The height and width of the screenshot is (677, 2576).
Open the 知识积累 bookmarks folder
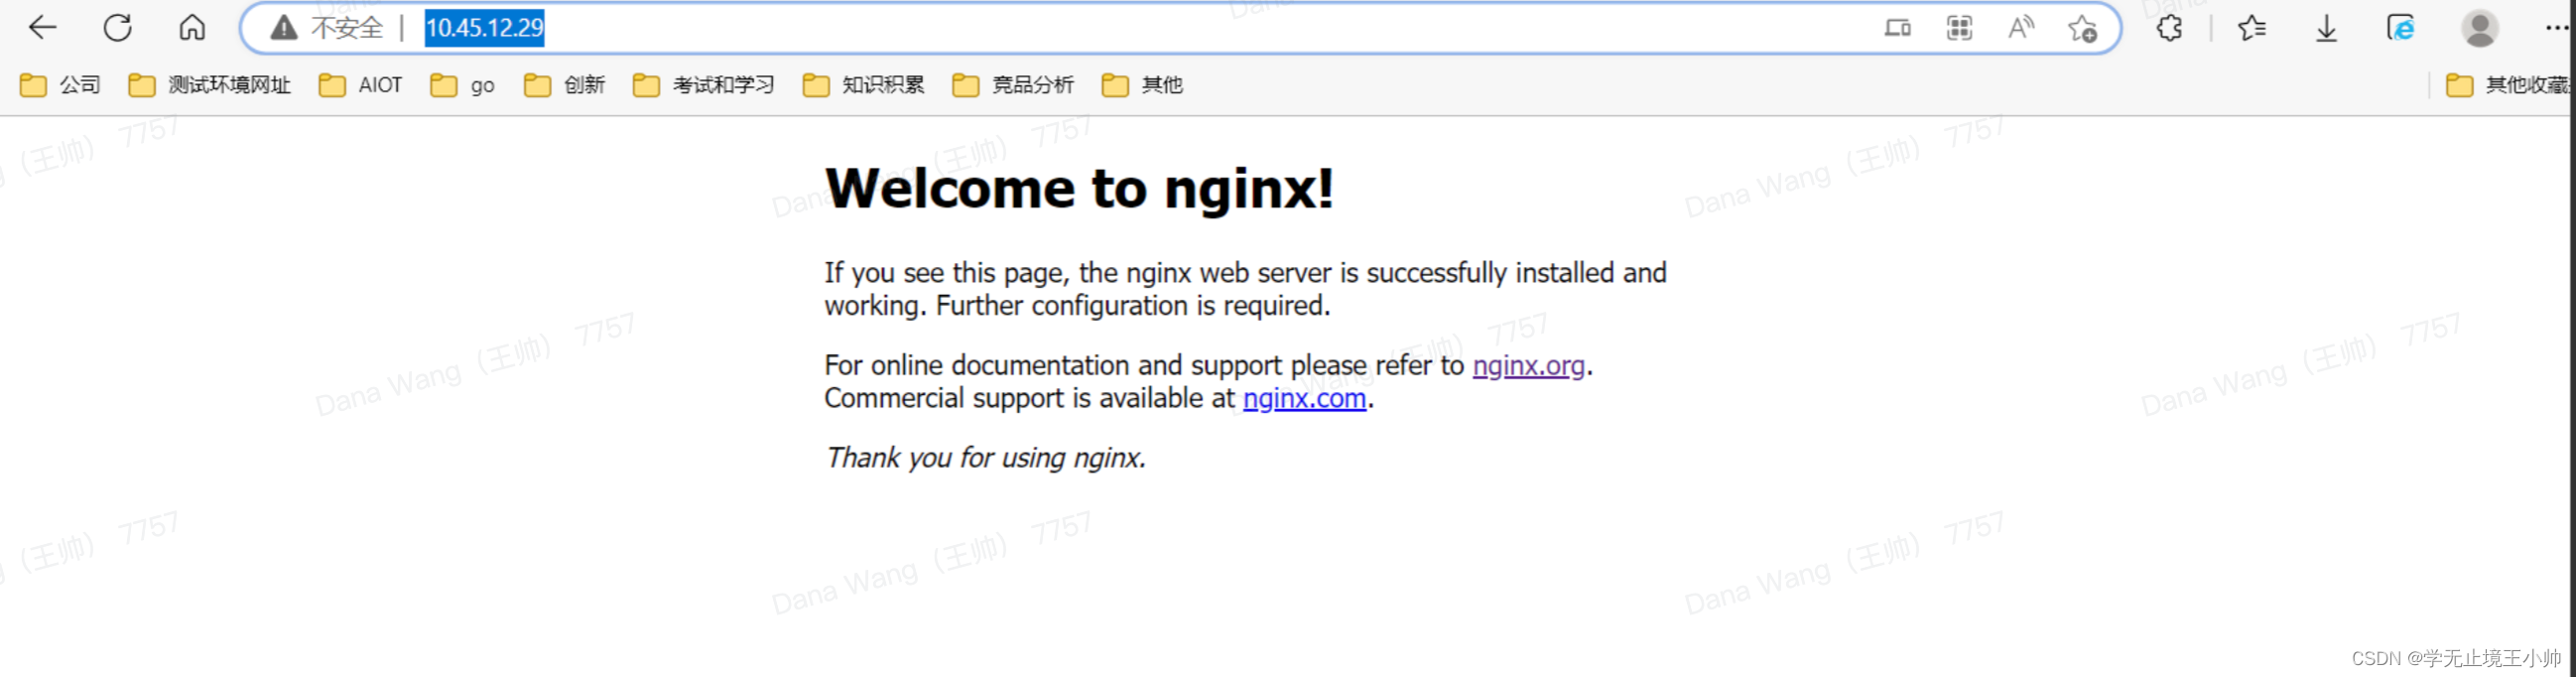(864, 85)
